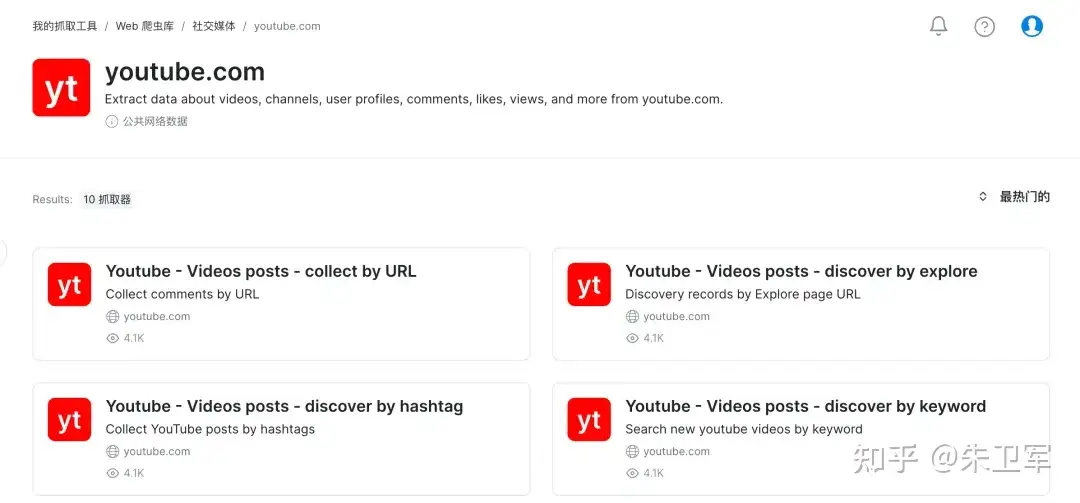1080x503 pixels.
Task: Click the youtube.com page heading
Action: [185, 72]
